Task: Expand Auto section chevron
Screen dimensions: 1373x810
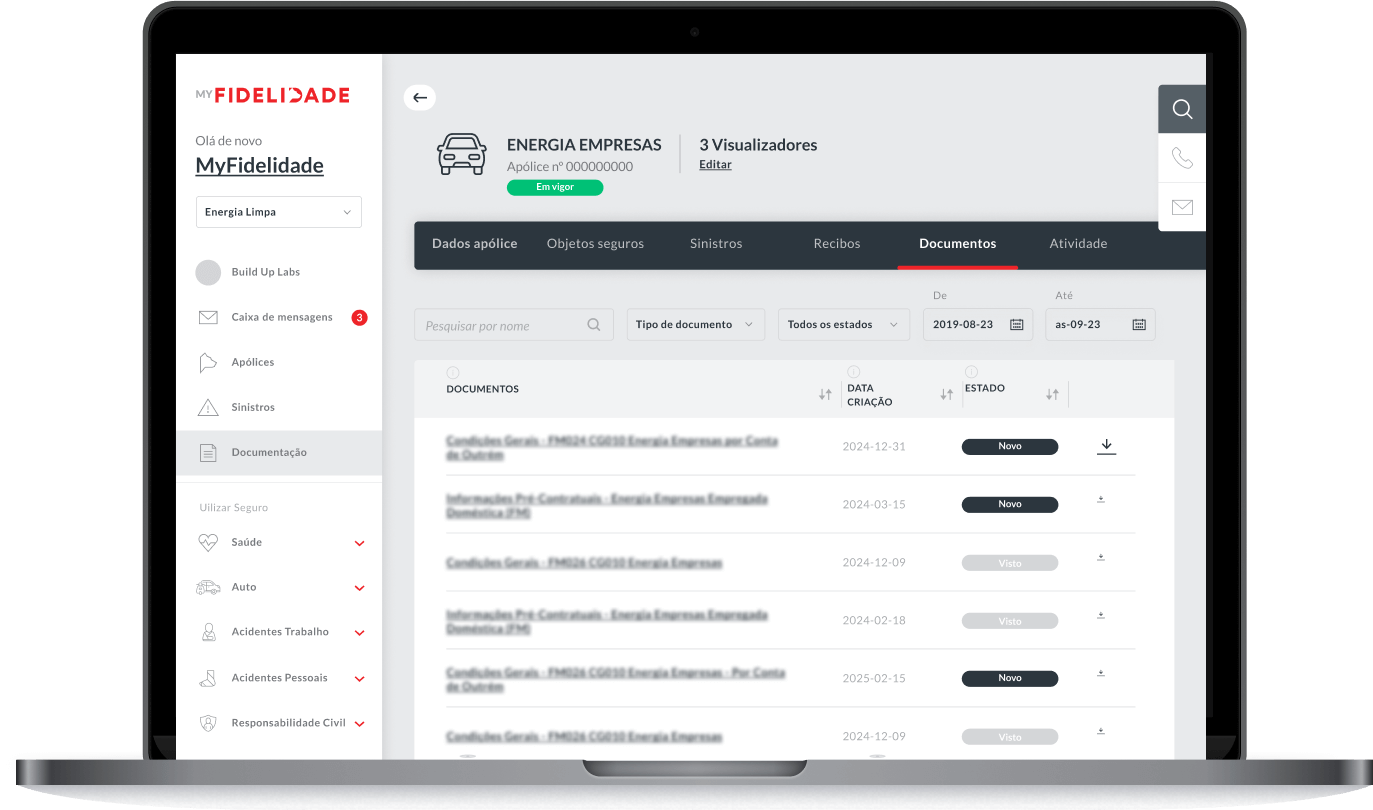Action: (360, 588)
